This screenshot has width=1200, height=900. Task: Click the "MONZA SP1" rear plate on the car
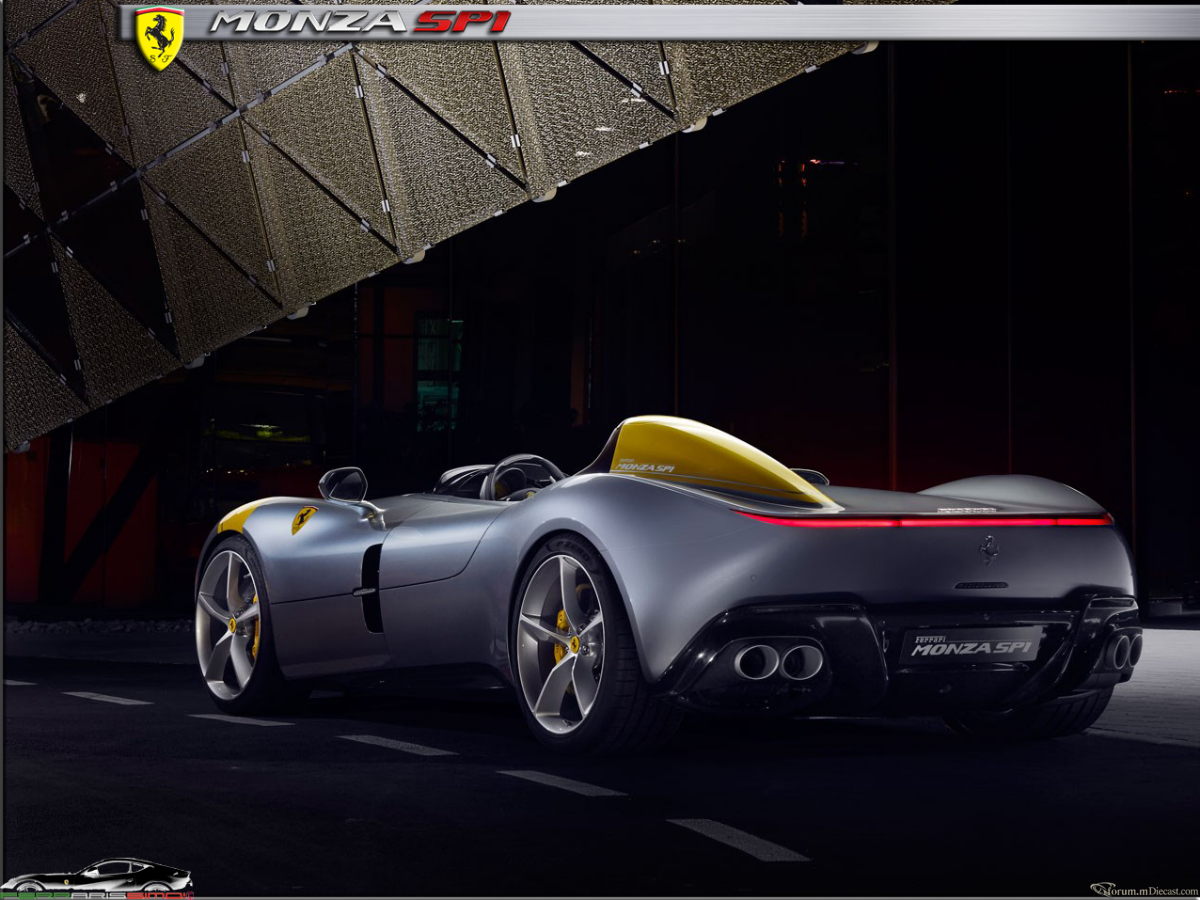(971, 646)
